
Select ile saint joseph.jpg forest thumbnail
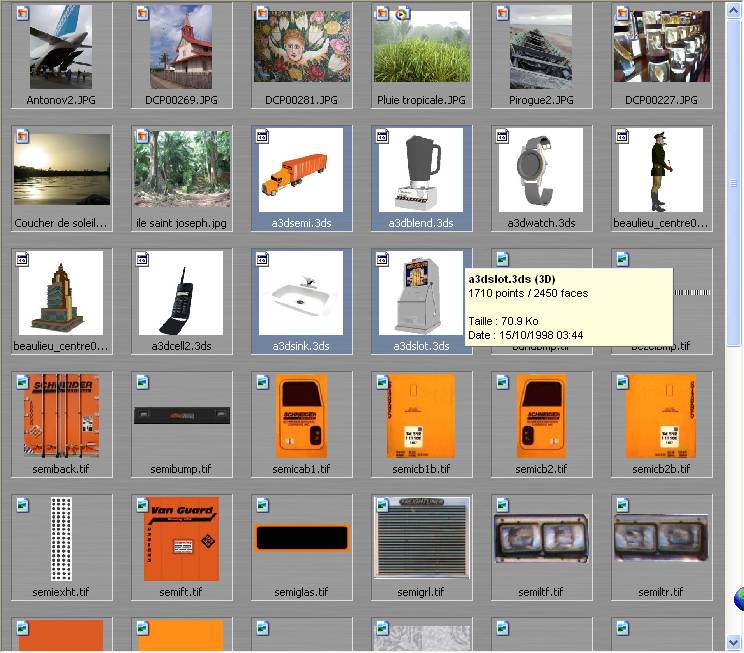(x=182, y=169)
